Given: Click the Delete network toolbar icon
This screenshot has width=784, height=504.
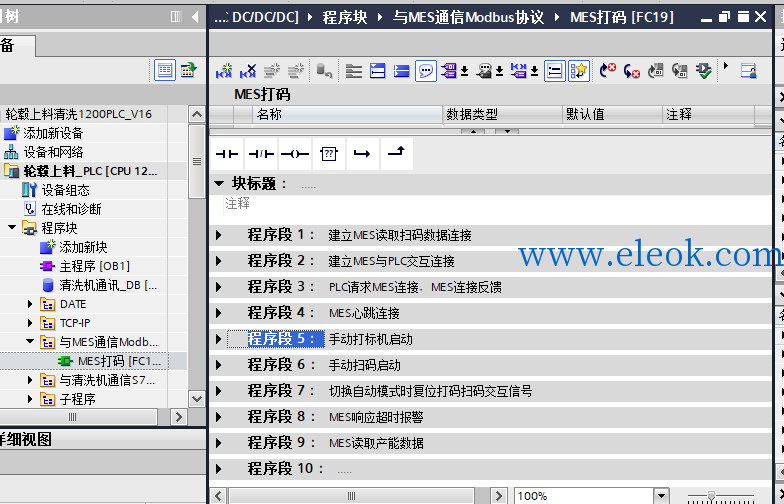Looking at the screenshot, I should click(x=248, y=71).
